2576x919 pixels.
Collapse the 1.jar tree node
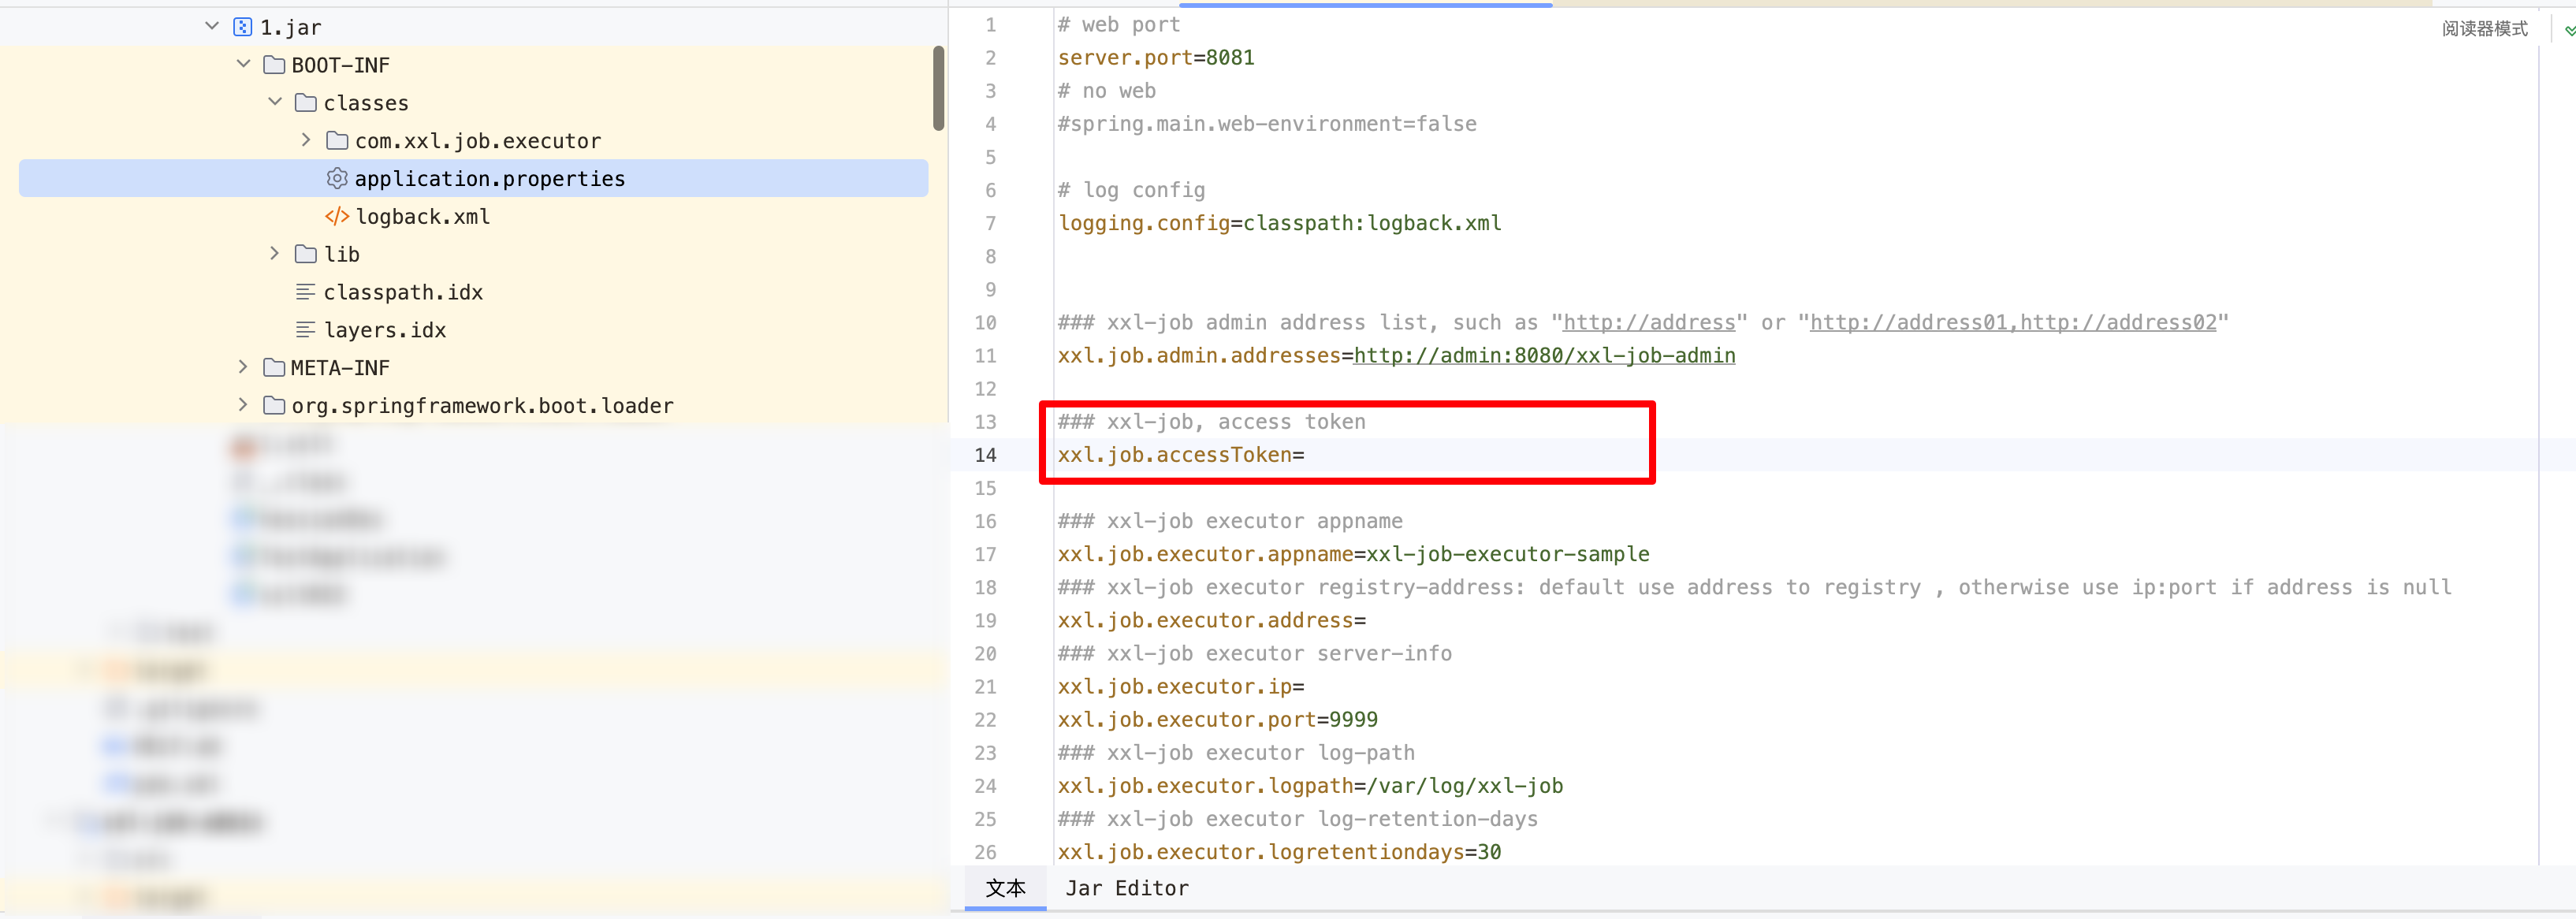tap(212, 26)
